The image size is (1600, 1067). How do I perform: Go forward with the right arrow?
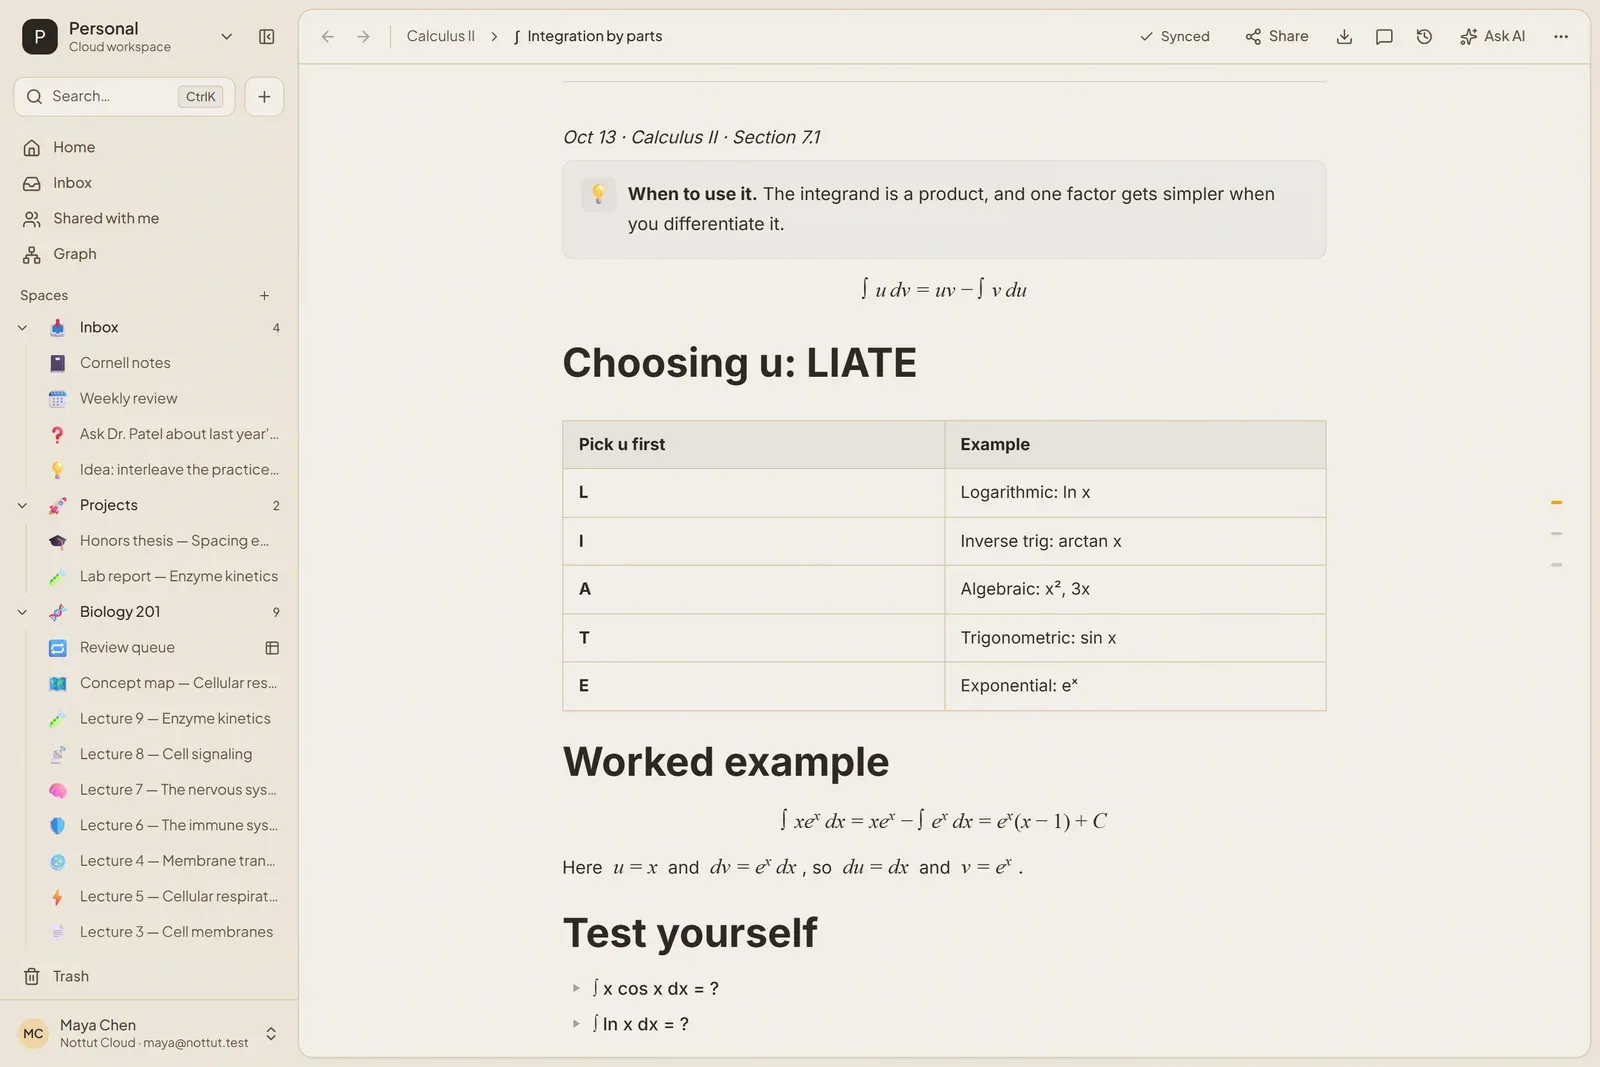(x=364, y=37)
